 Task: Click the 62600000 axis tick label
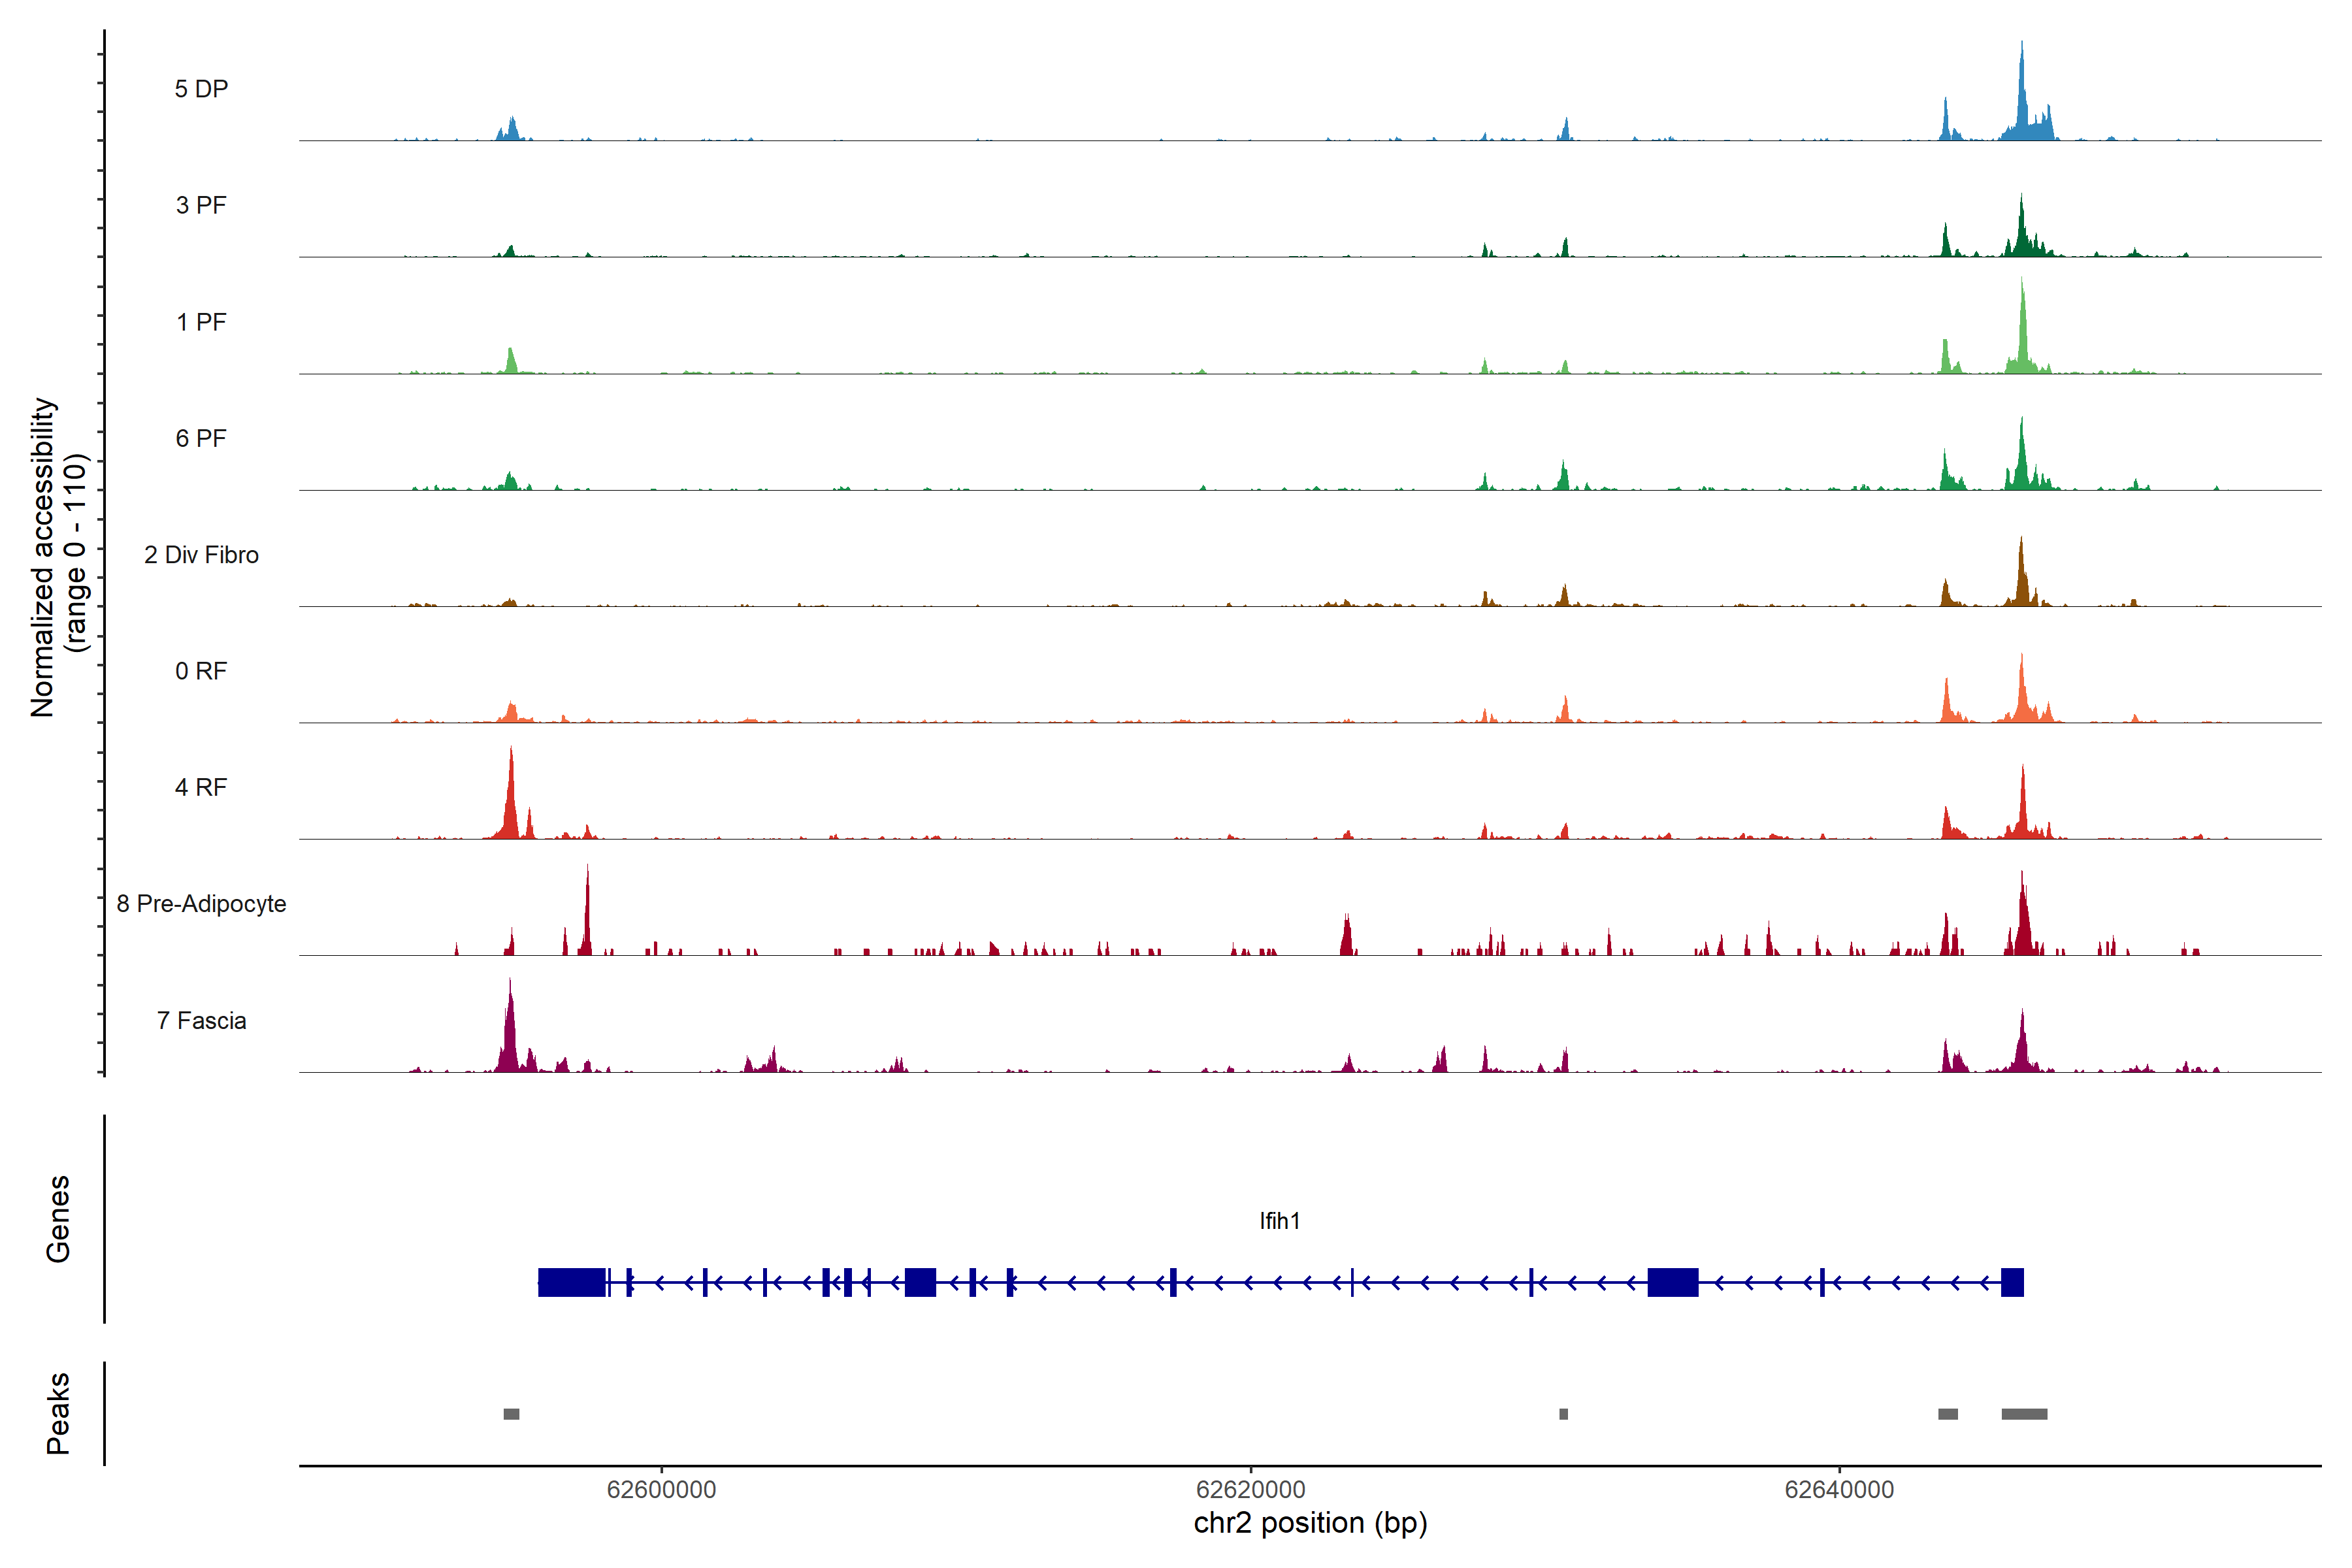pos(661,1490)
